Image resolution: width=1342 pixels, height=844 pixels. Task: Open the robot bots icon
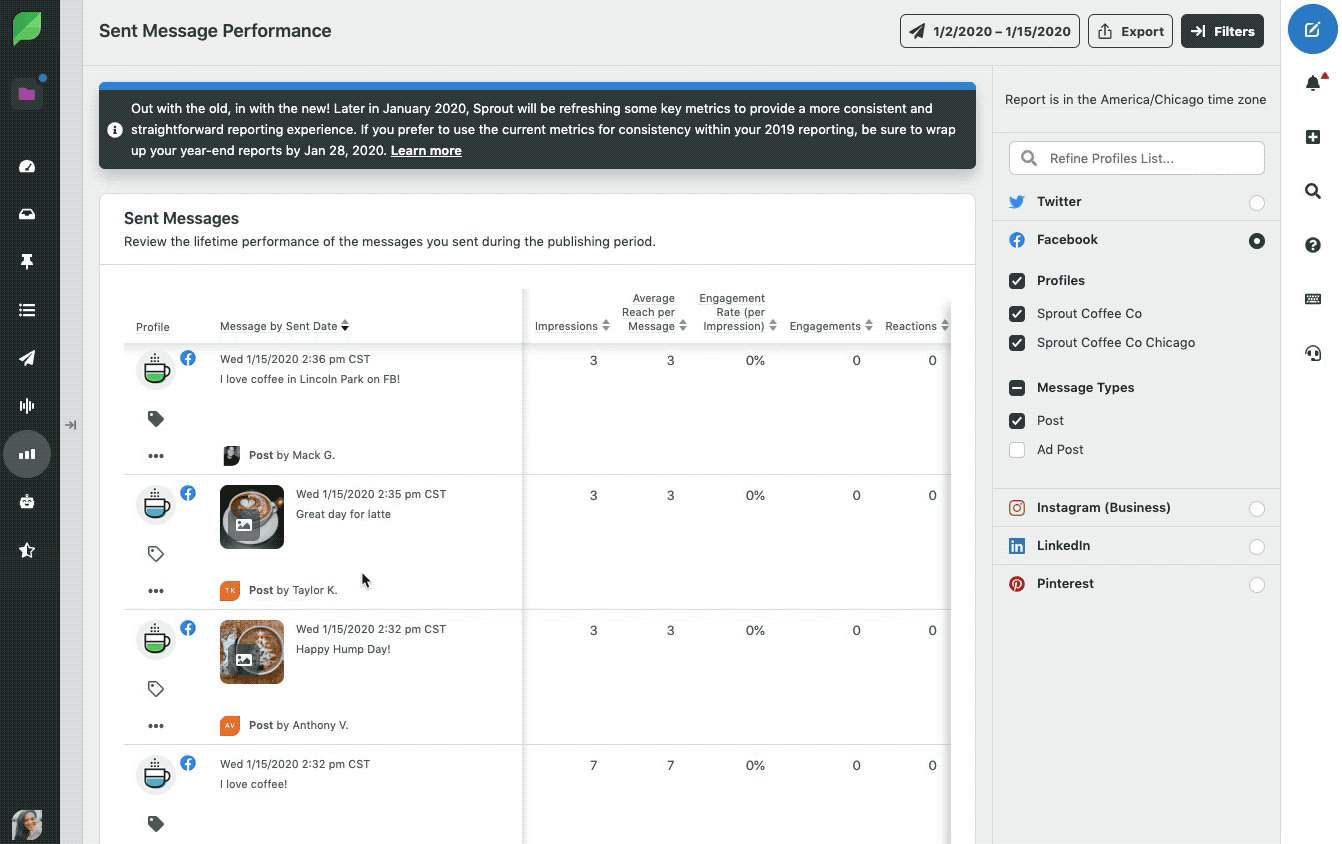(x=27, y=502)
